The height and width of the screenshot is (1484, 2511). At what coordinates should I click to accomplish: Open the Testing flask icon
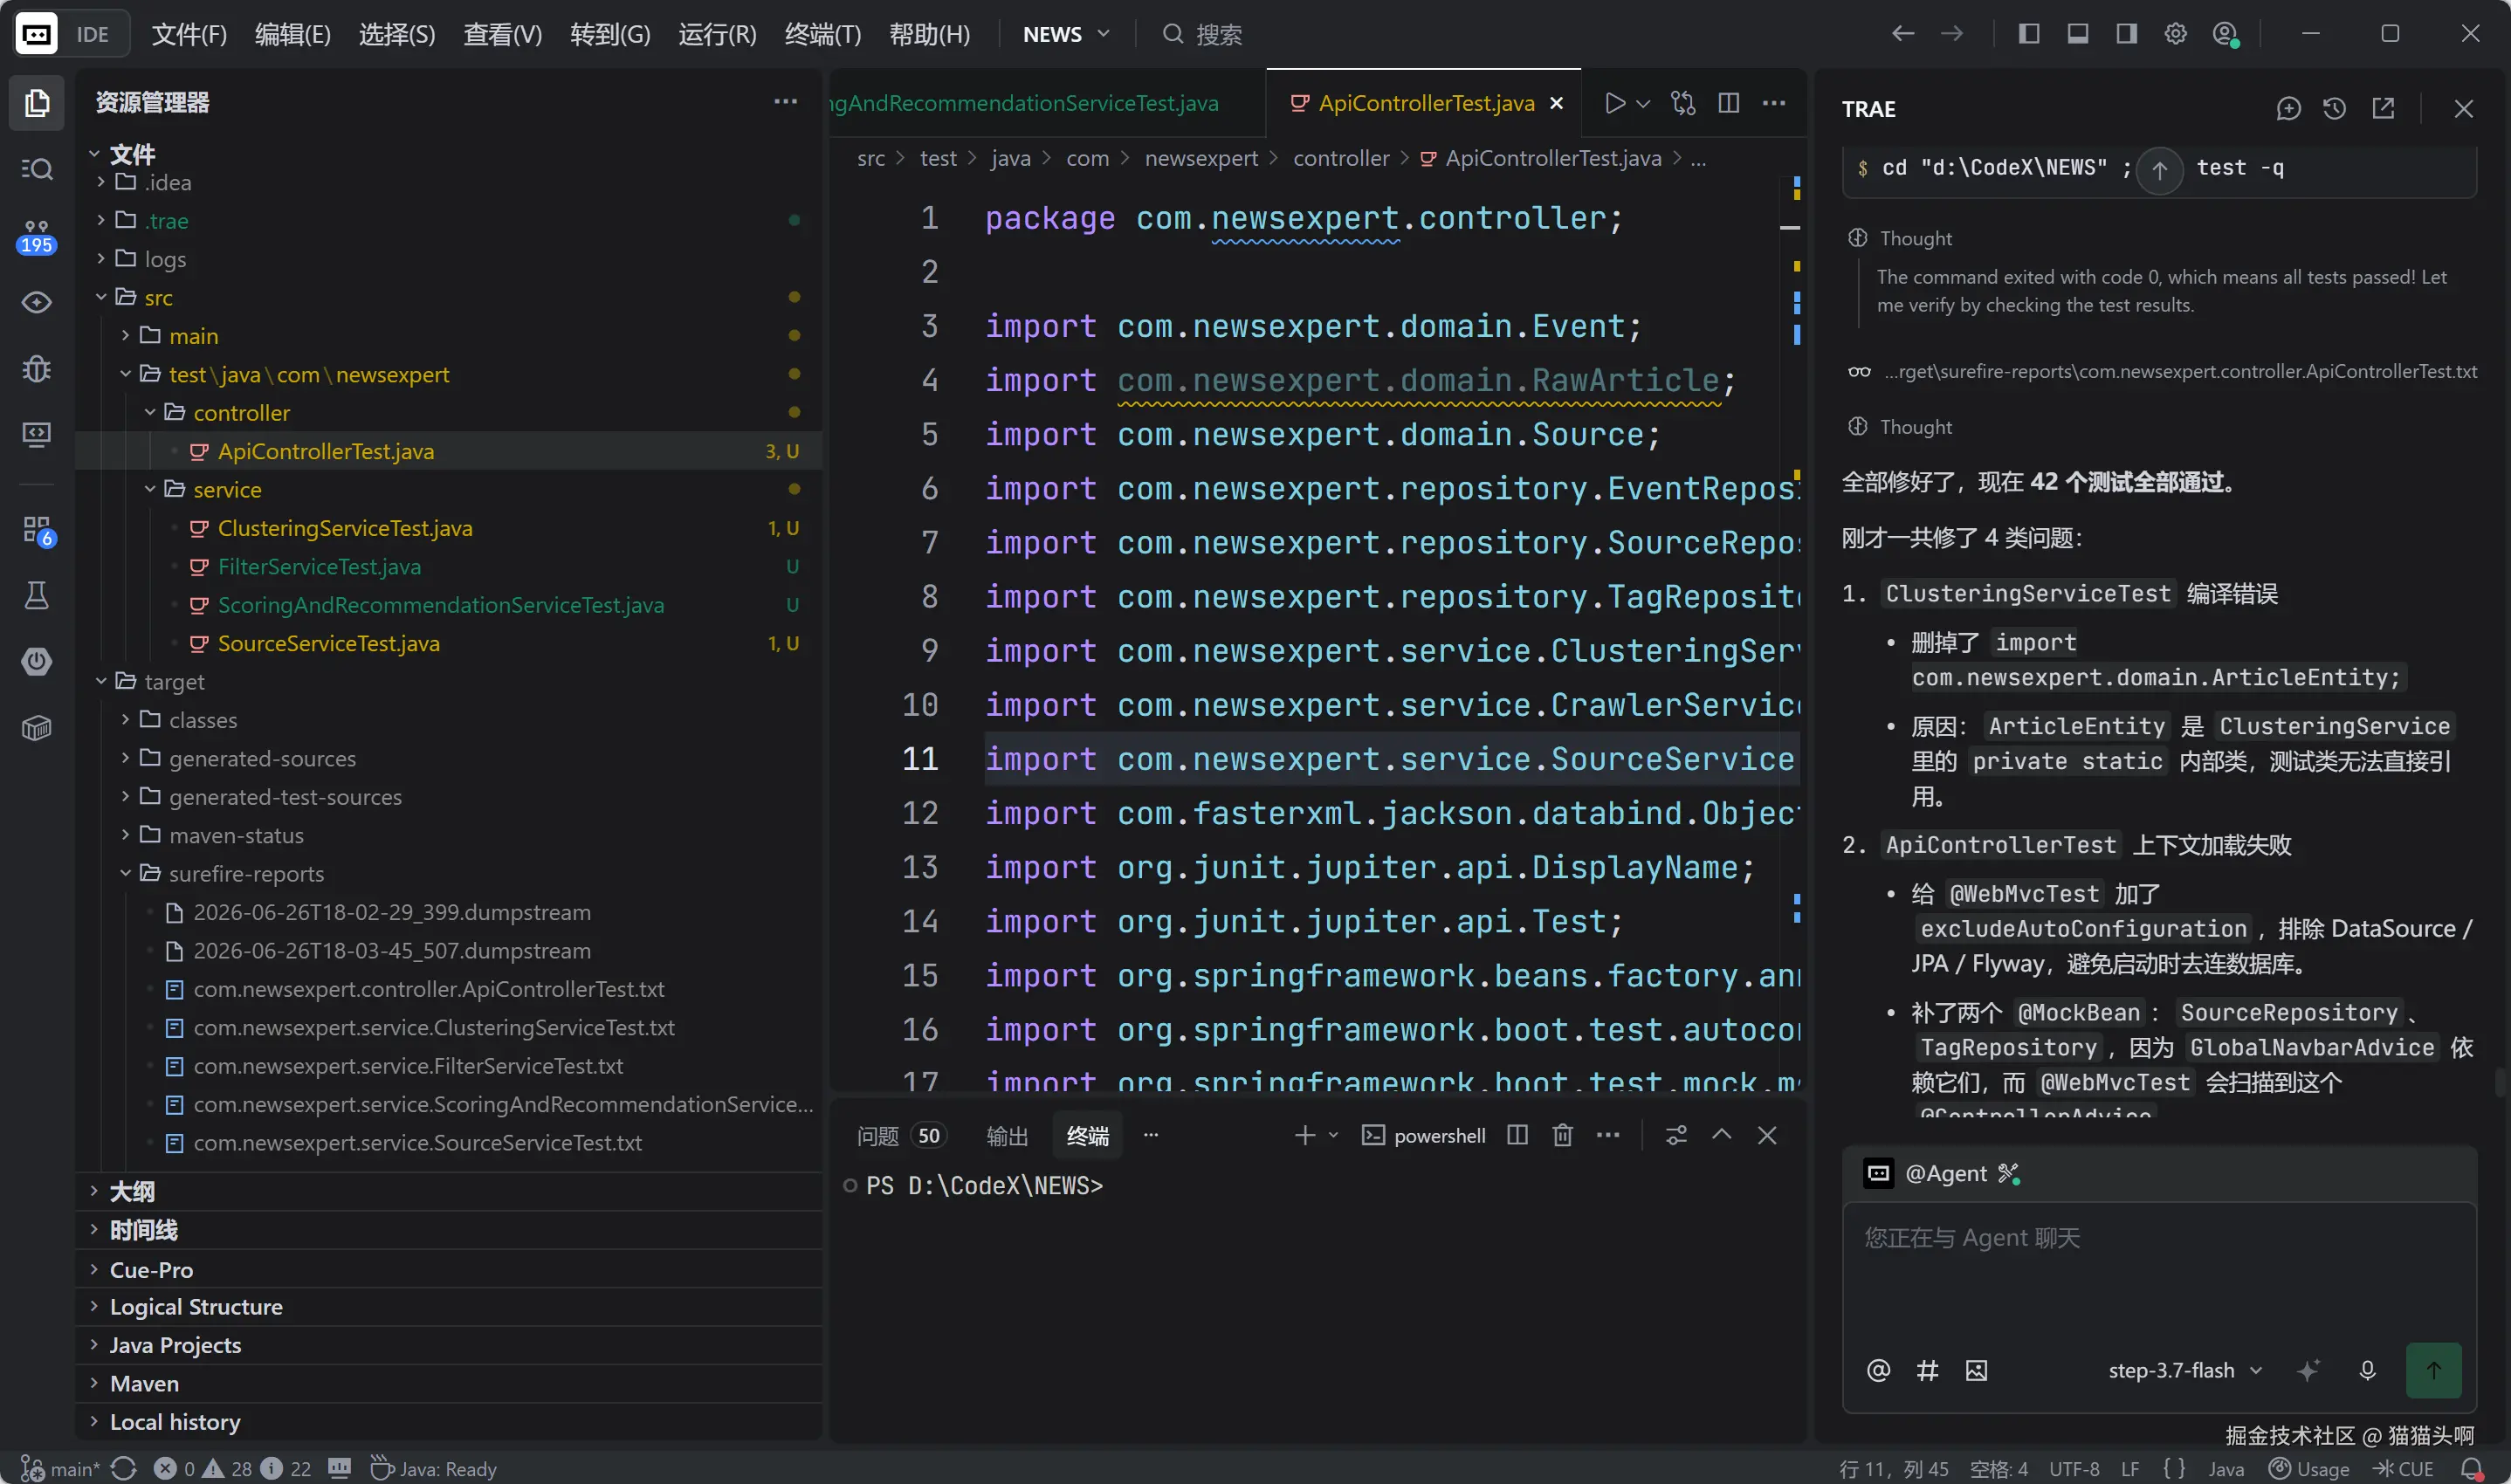(37, 596)
